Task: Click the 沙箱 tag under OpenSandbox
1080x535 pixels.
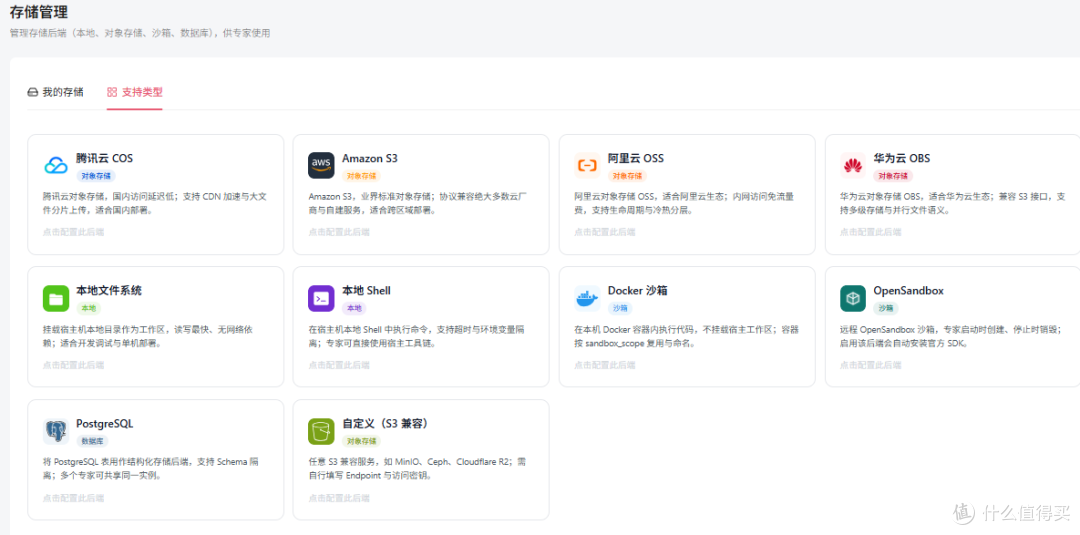Action: click(x=886, y=308)
